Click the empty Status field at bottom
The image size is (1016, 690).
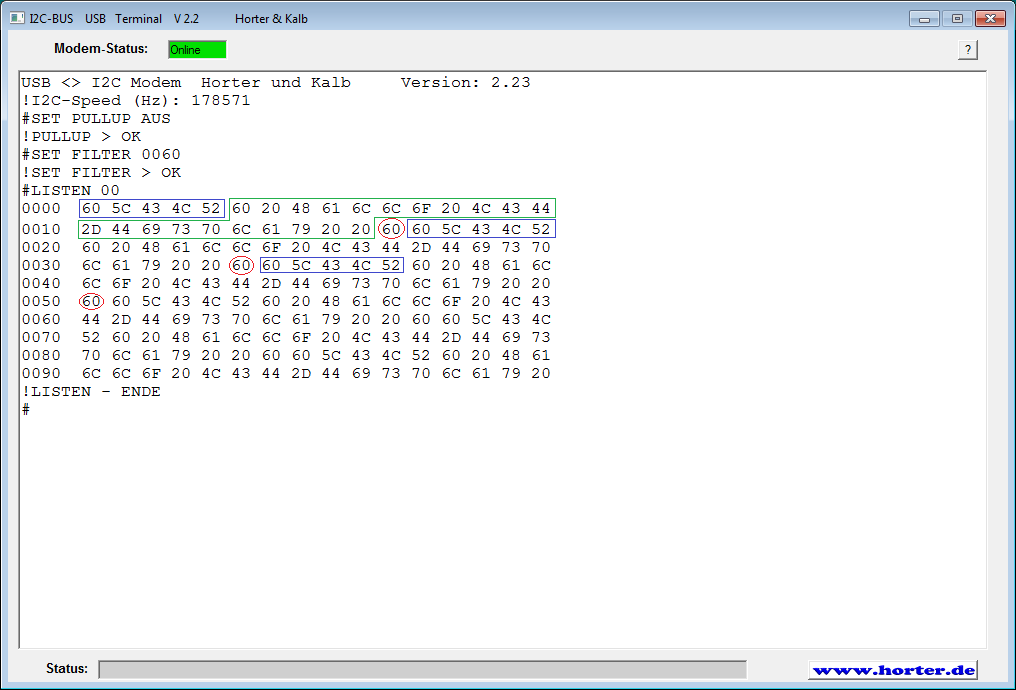pyautogui.click(x=421, y=669)
